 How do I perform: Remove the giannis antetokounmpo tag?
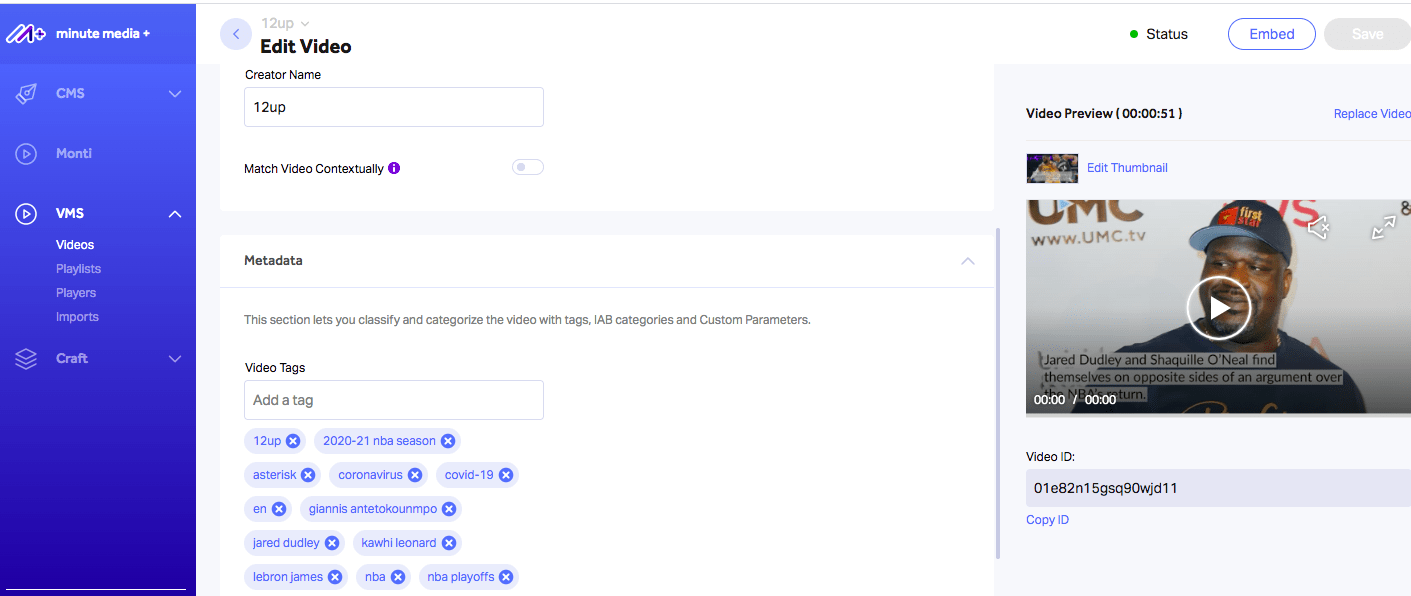pos(449,509)
